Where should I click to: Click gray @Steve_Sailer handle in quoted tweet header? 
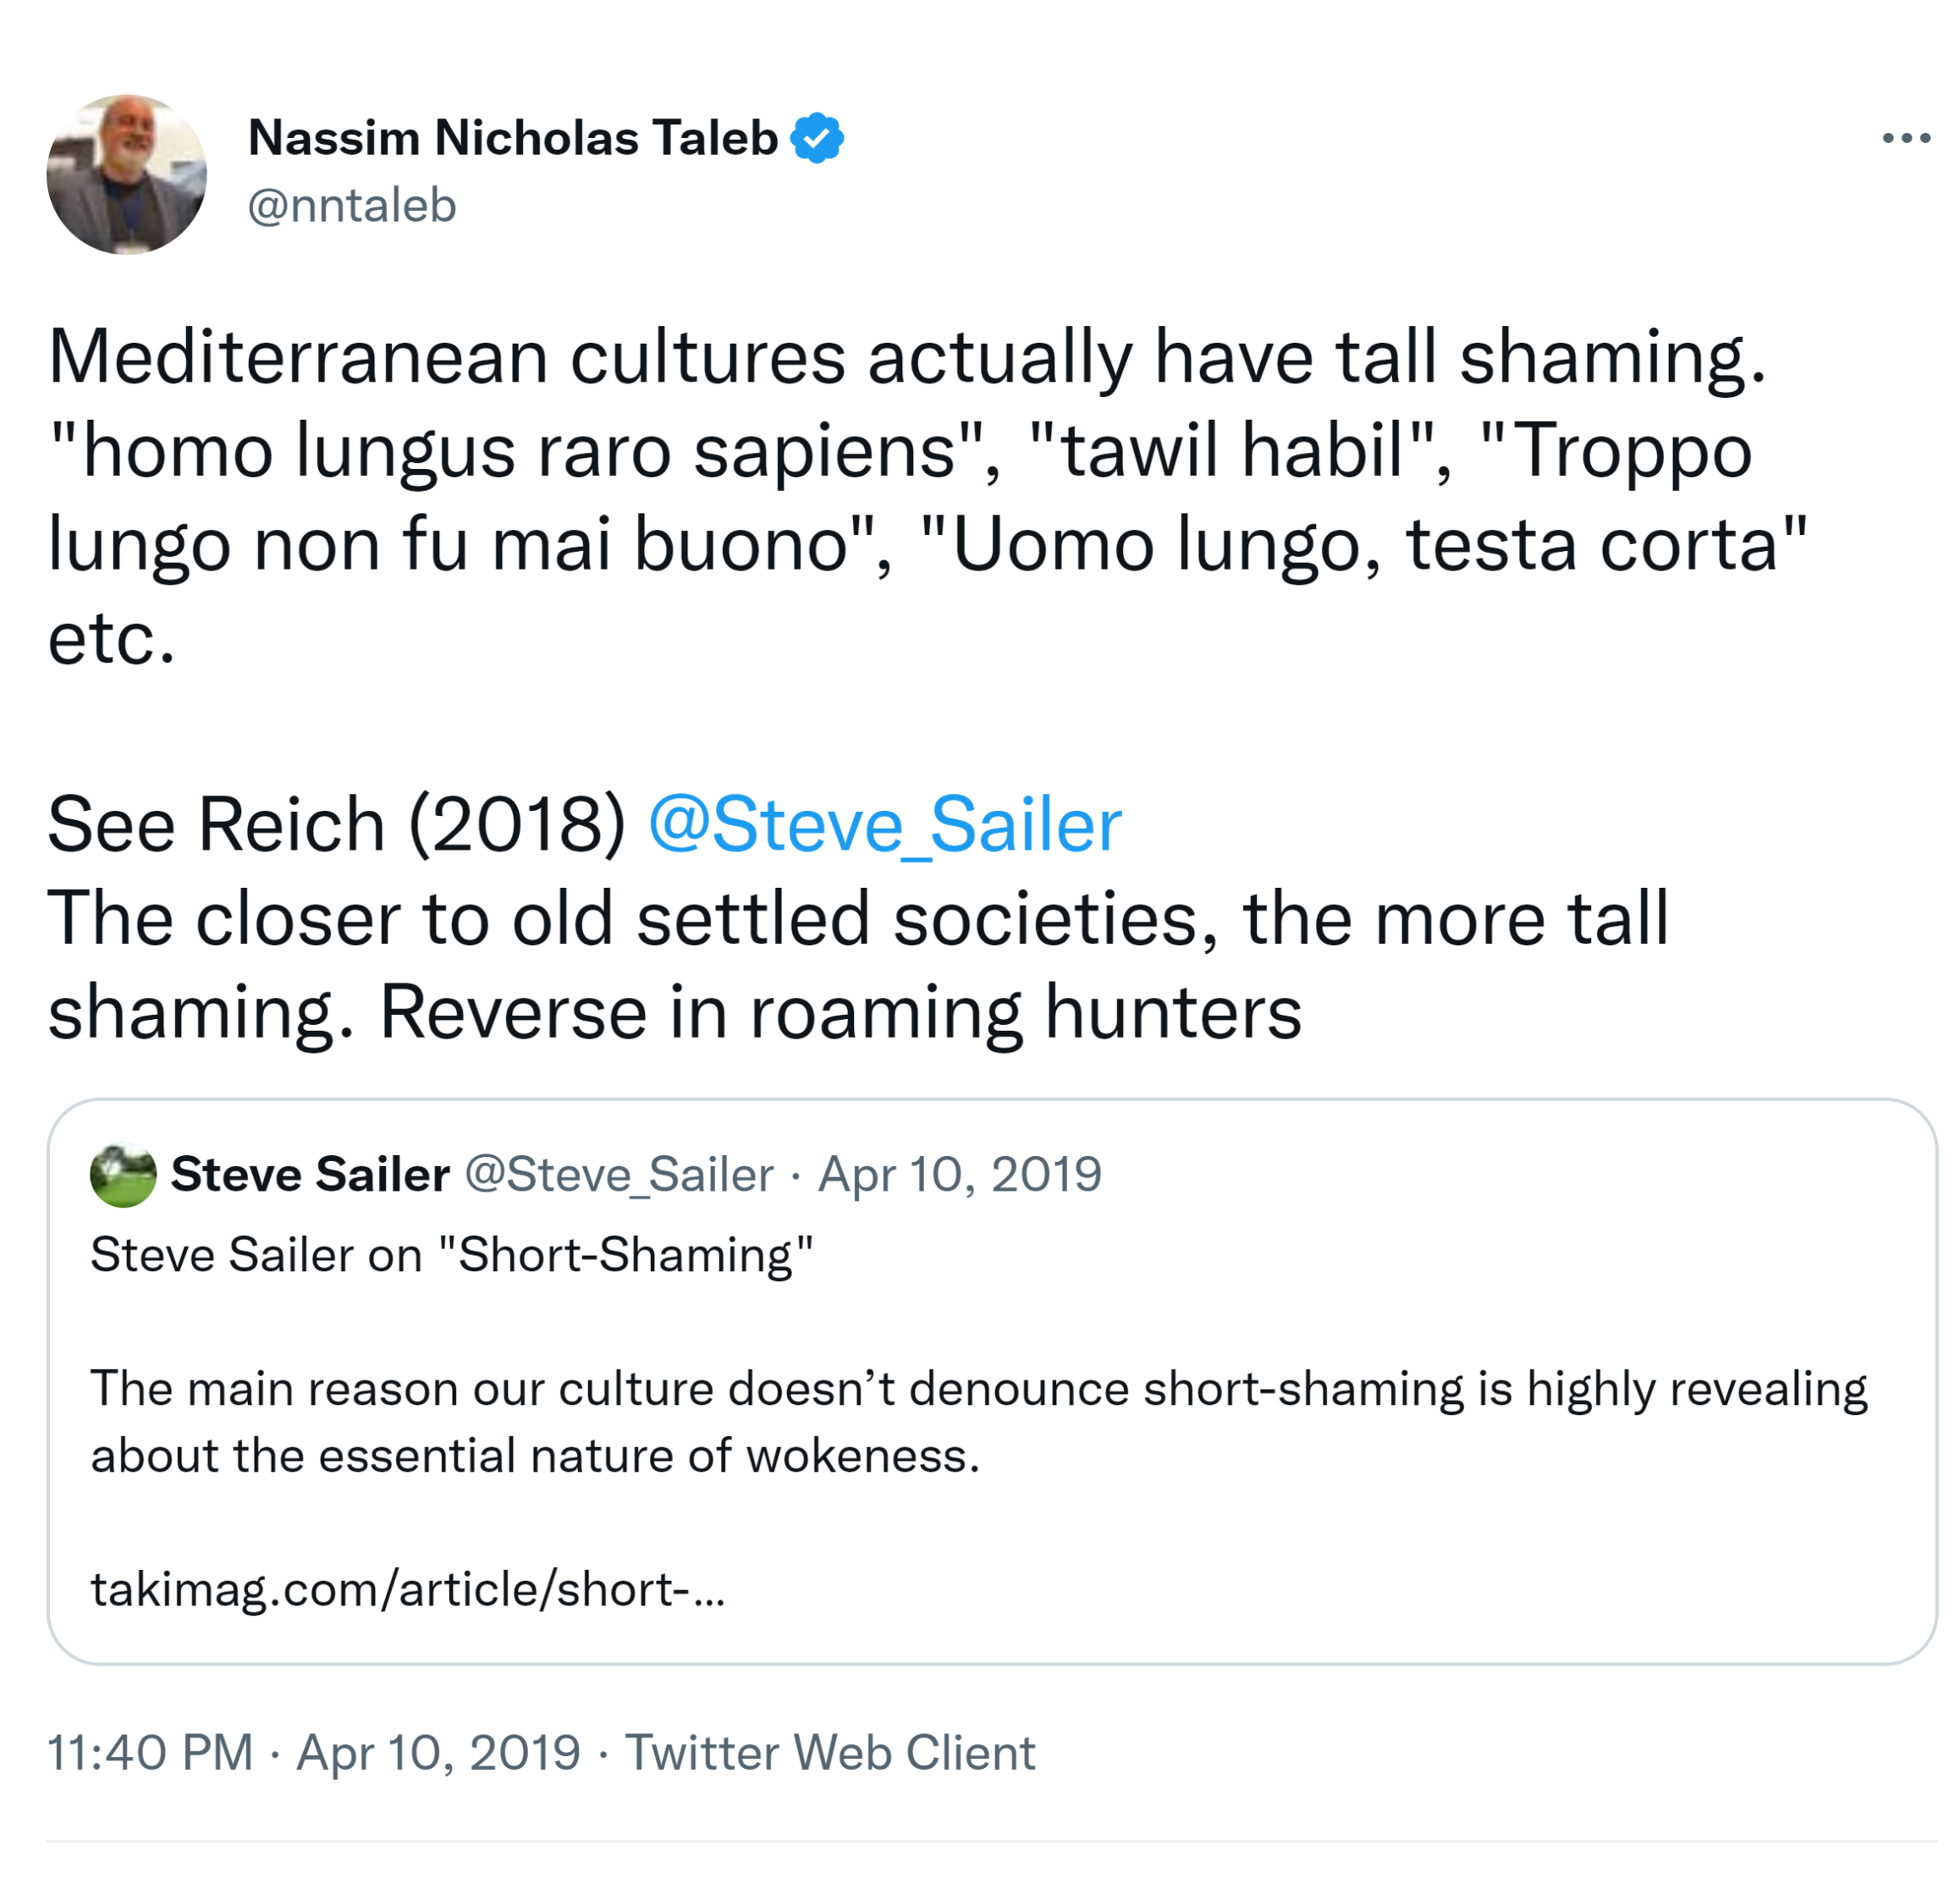(x=619, y=1174)
